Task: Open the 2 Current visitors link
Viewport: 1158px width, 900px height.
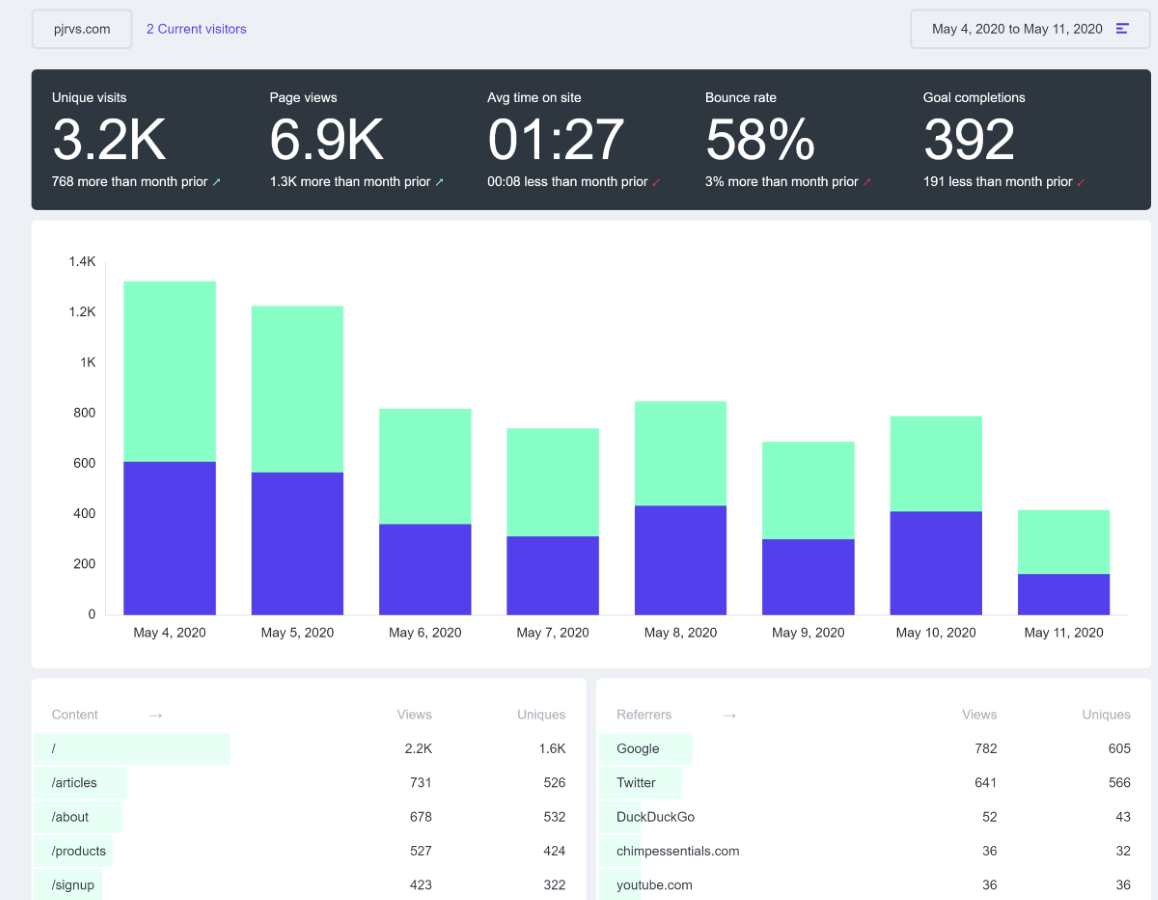Action: click(196, 29)
